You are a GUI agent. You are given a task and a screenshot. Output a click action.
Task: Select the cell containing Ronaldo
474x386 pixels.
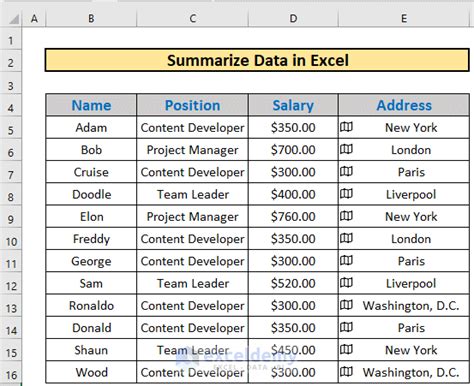point(91,306)
